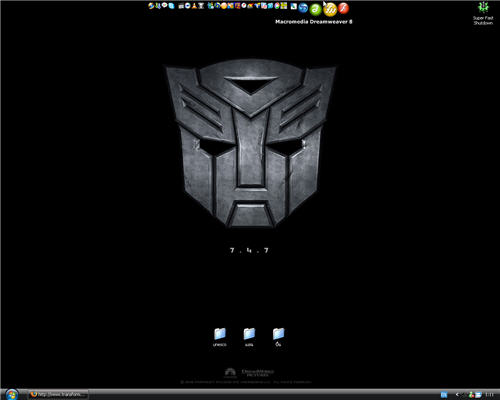This screenshot has height=400, width=500.
Task: Select the right desktop folder
Action: coord(278,337)
